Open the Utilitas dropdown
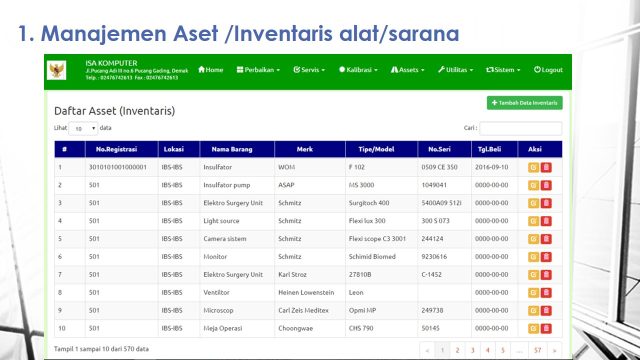The image size is (640, 360). point(456,70)
